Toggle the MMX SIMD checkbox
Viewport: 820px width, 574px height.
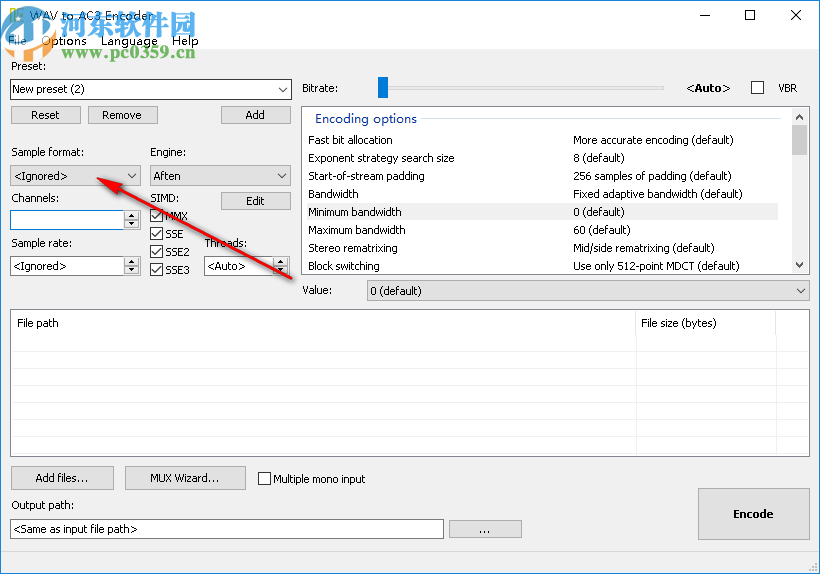(x=156, y=215)
